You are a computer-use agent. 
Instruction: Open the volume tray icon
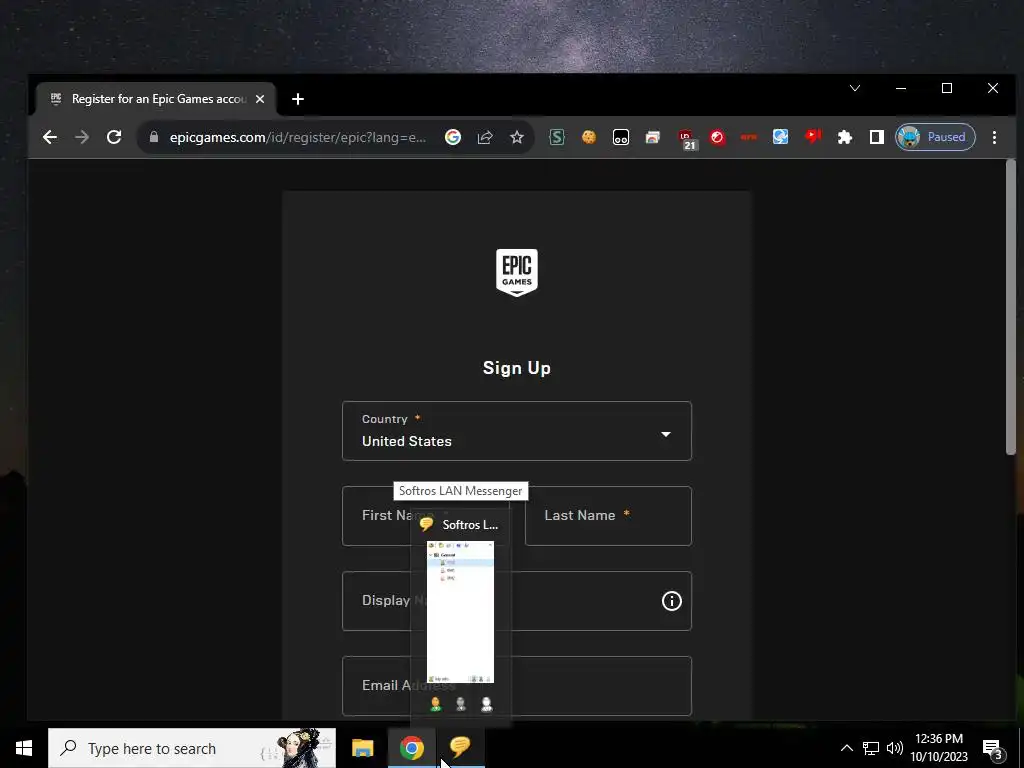[895, 748]
